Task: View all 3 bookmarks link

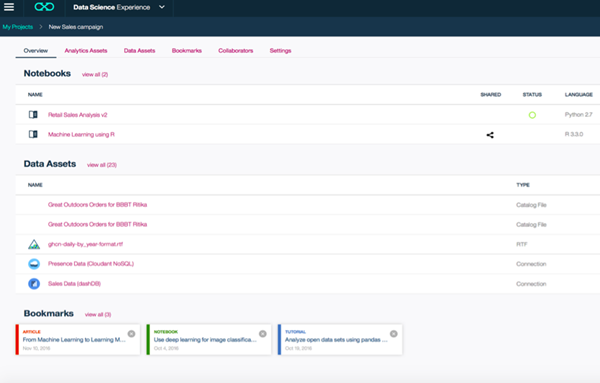Action: (x=98, y=315)
